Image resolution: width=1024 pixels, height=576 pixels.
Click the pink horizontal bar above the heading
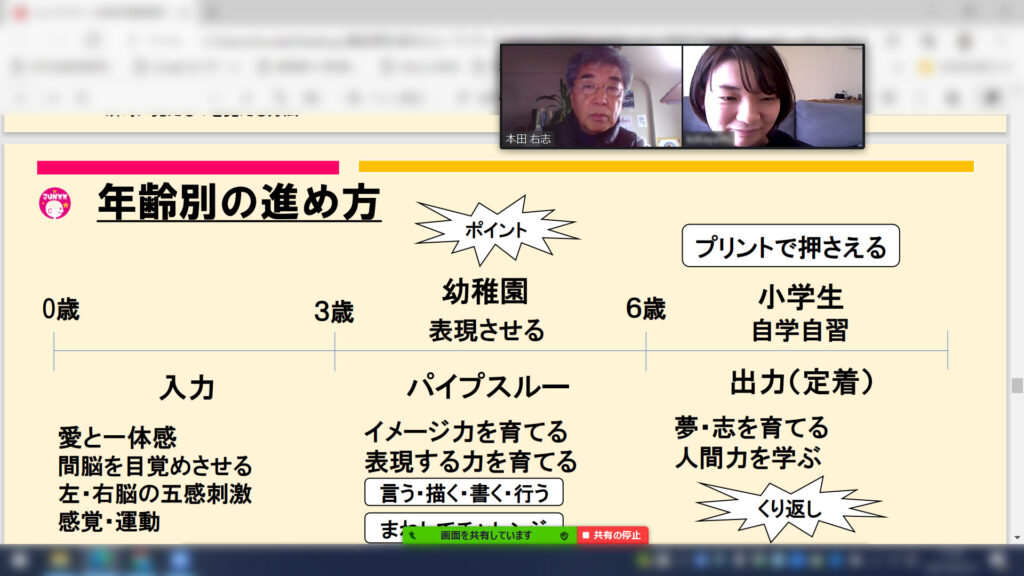coord(188,167)
